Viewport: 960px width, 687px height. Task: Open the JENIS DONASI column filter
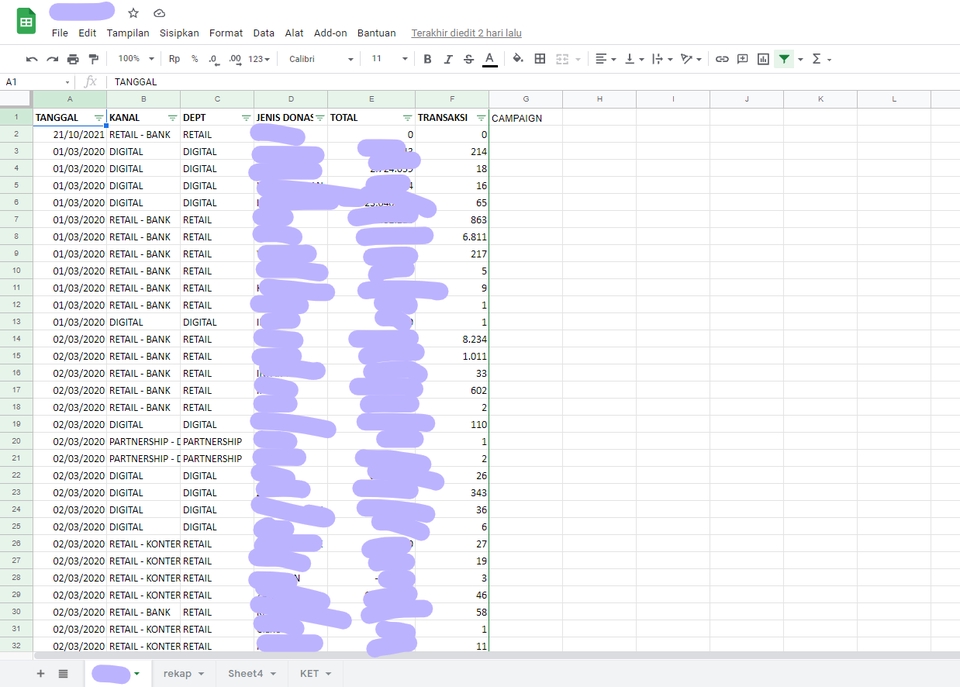click(x=320, y=118)
